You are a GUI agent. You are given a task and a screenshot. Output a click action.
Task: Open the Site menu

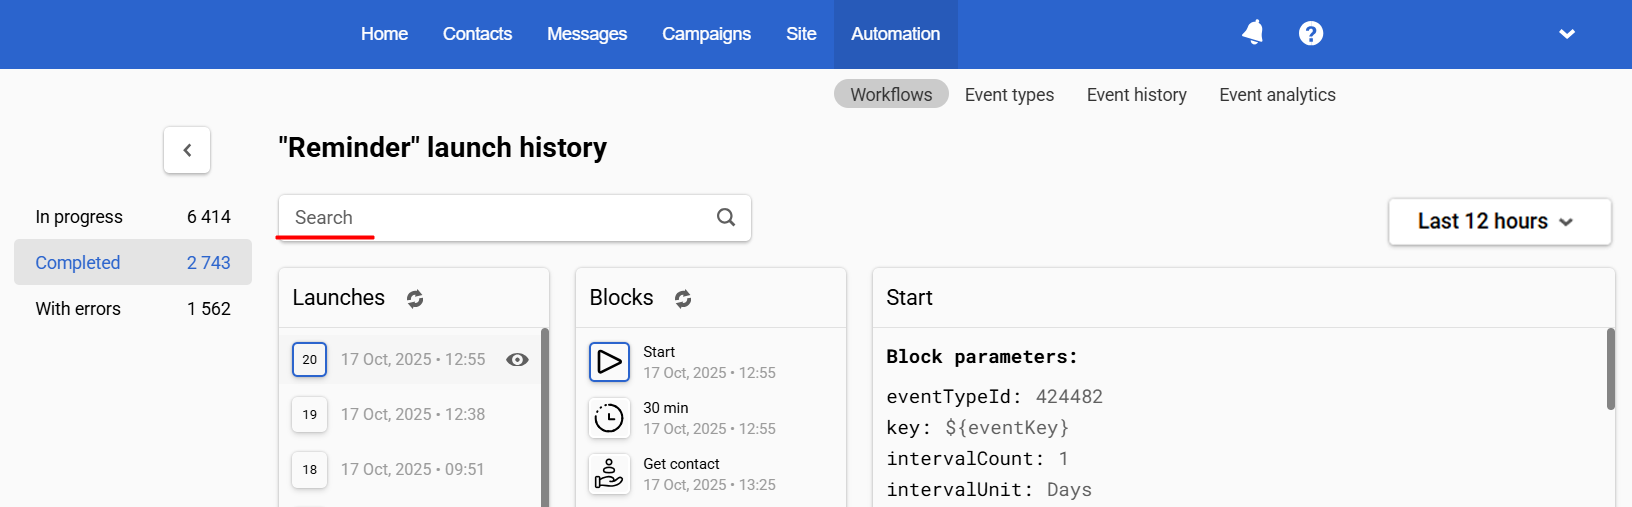801,34
